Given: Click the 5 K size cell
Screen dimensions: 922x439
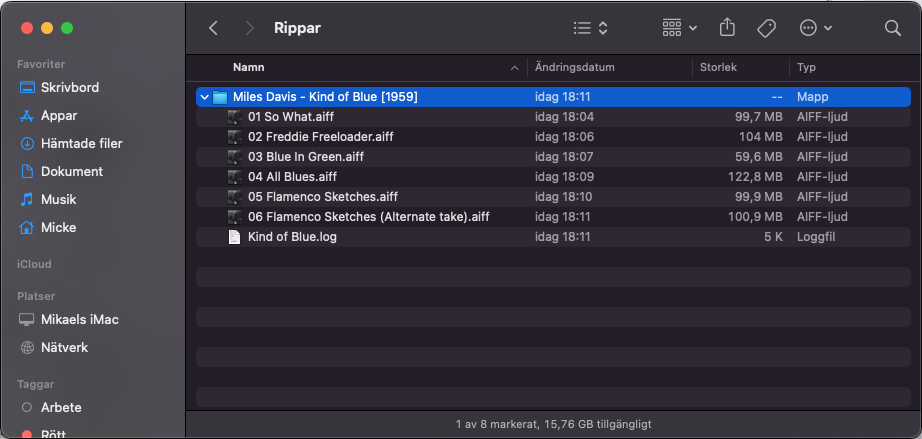Looking at the screenshot, I should 773,237.
